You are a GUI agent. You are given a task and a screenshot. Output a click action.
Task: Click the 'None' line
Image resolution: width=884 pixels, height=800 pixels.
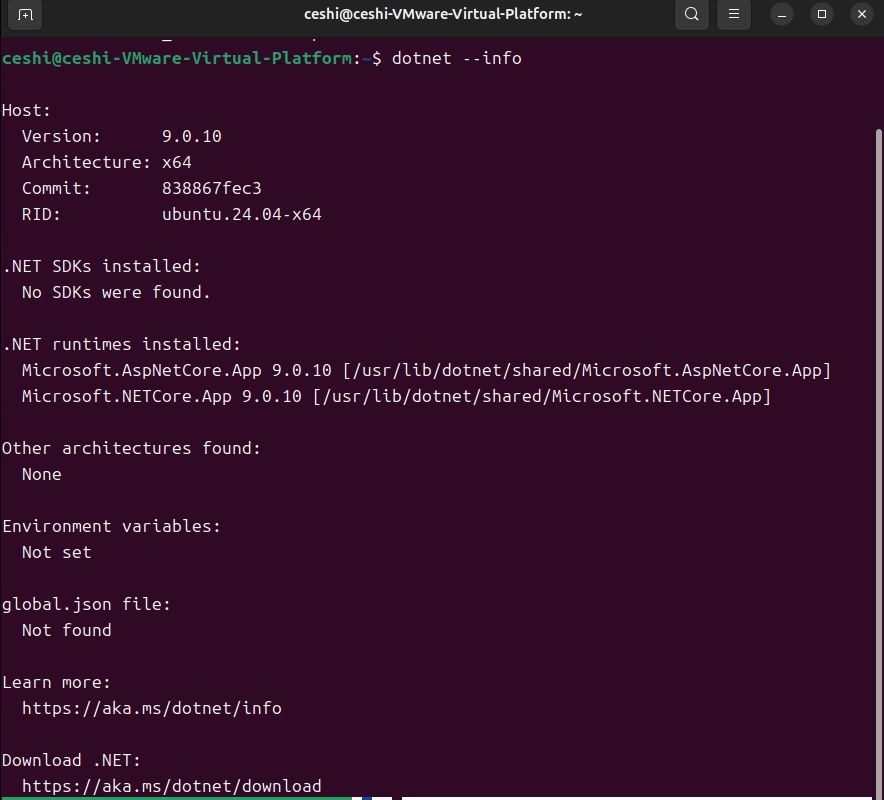[x=42, y=474]
